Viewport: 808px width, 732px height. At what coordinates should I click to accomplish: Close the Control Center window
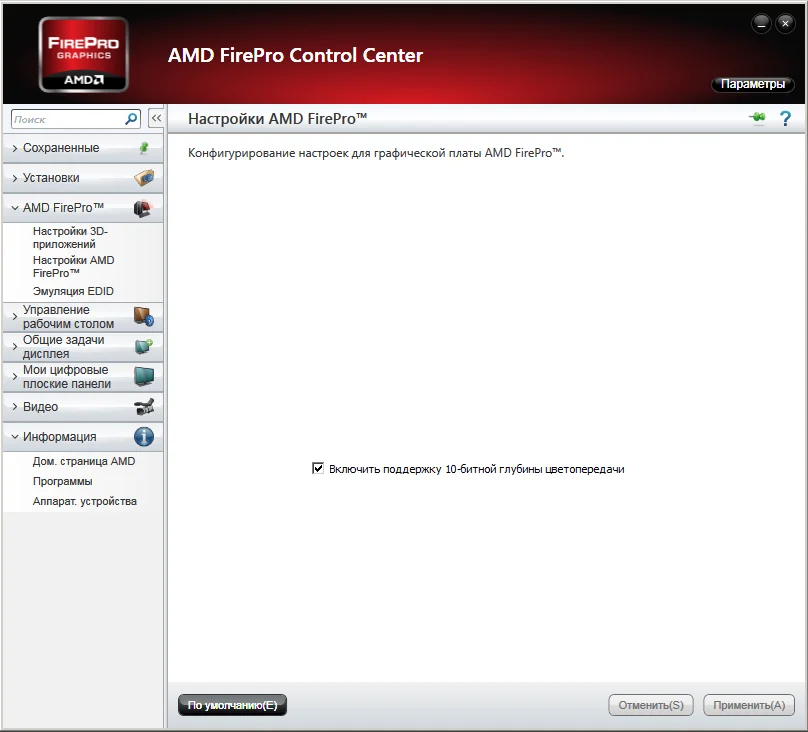click(x=785, y=24)
